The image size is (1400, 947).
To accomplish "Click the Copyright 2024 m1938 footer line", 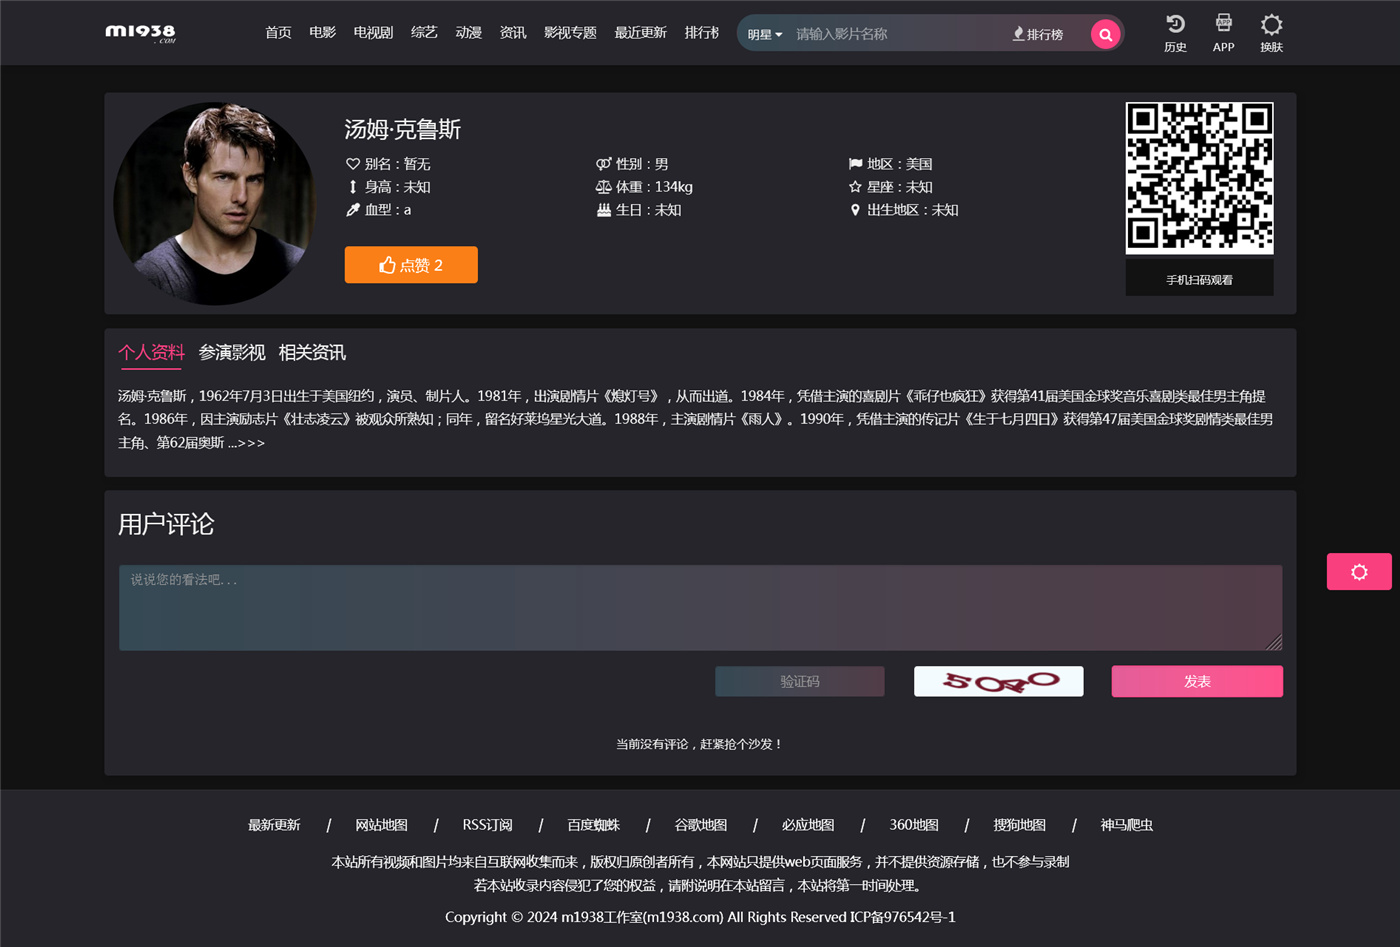I will point(700,917).
